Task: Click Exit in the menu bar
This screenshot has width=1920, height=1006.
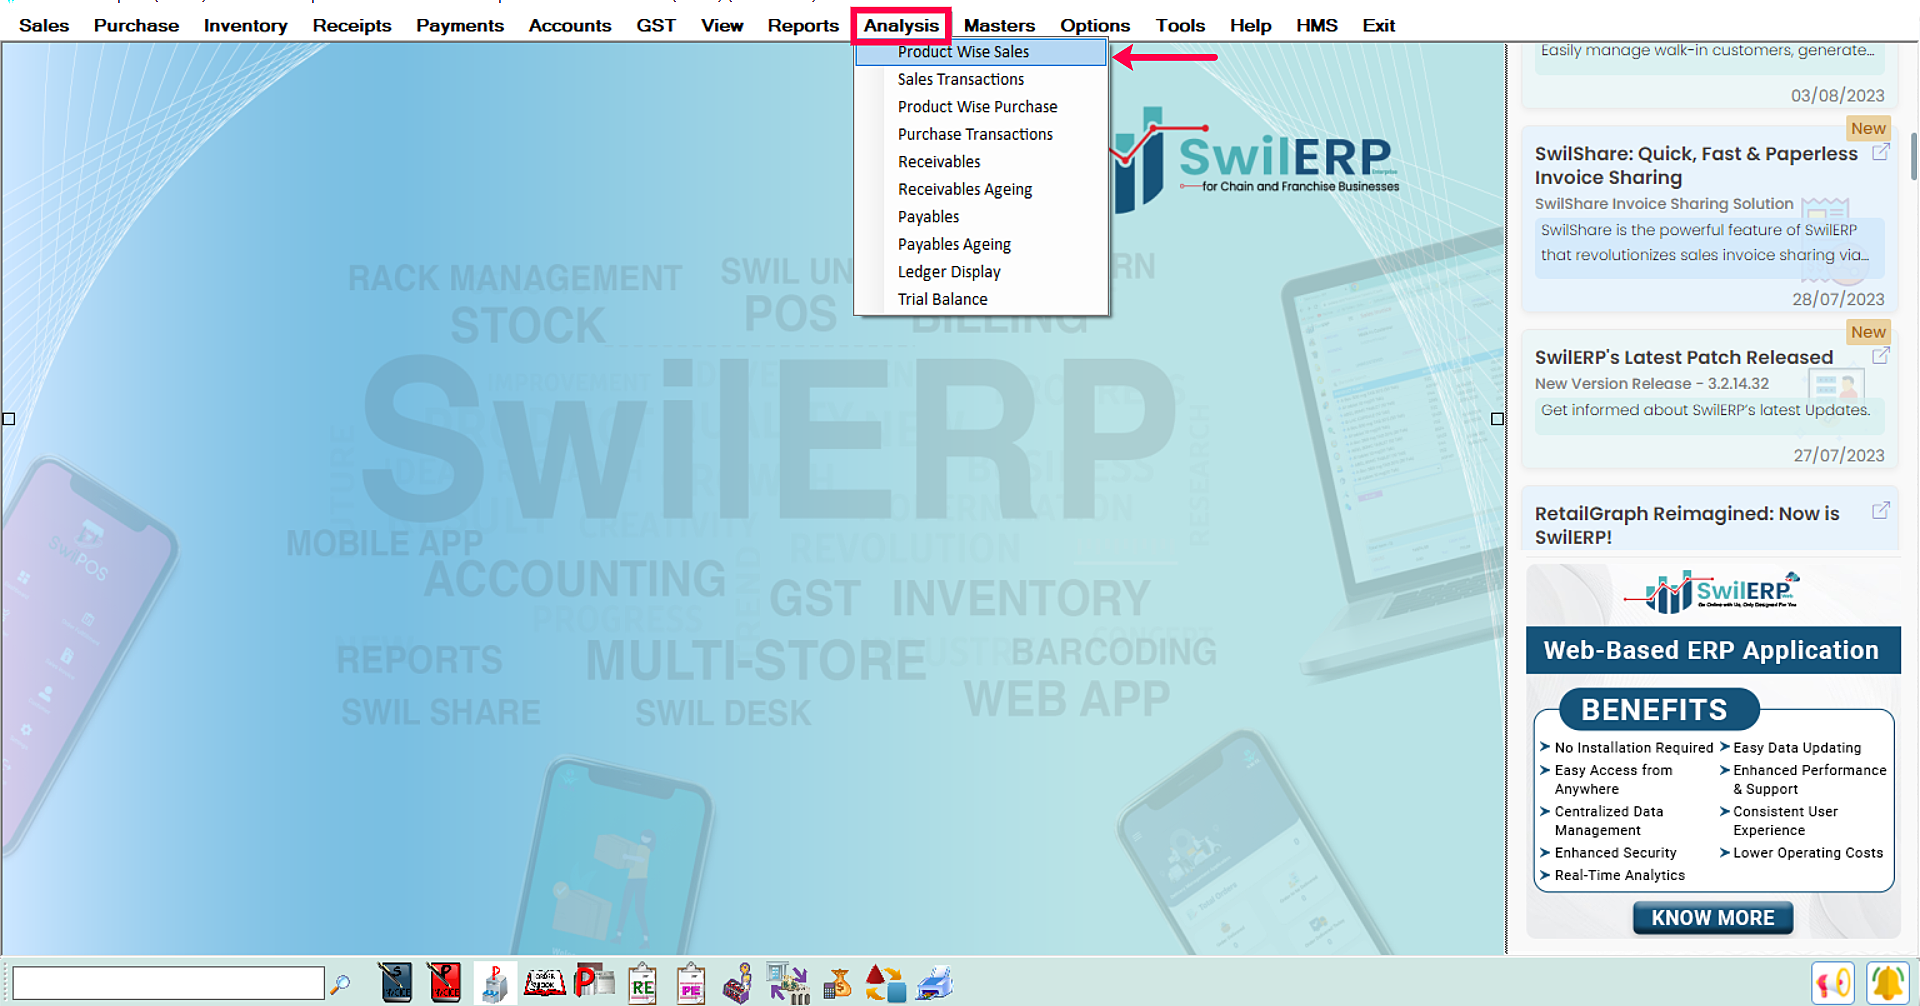Action: point(1378,25)
